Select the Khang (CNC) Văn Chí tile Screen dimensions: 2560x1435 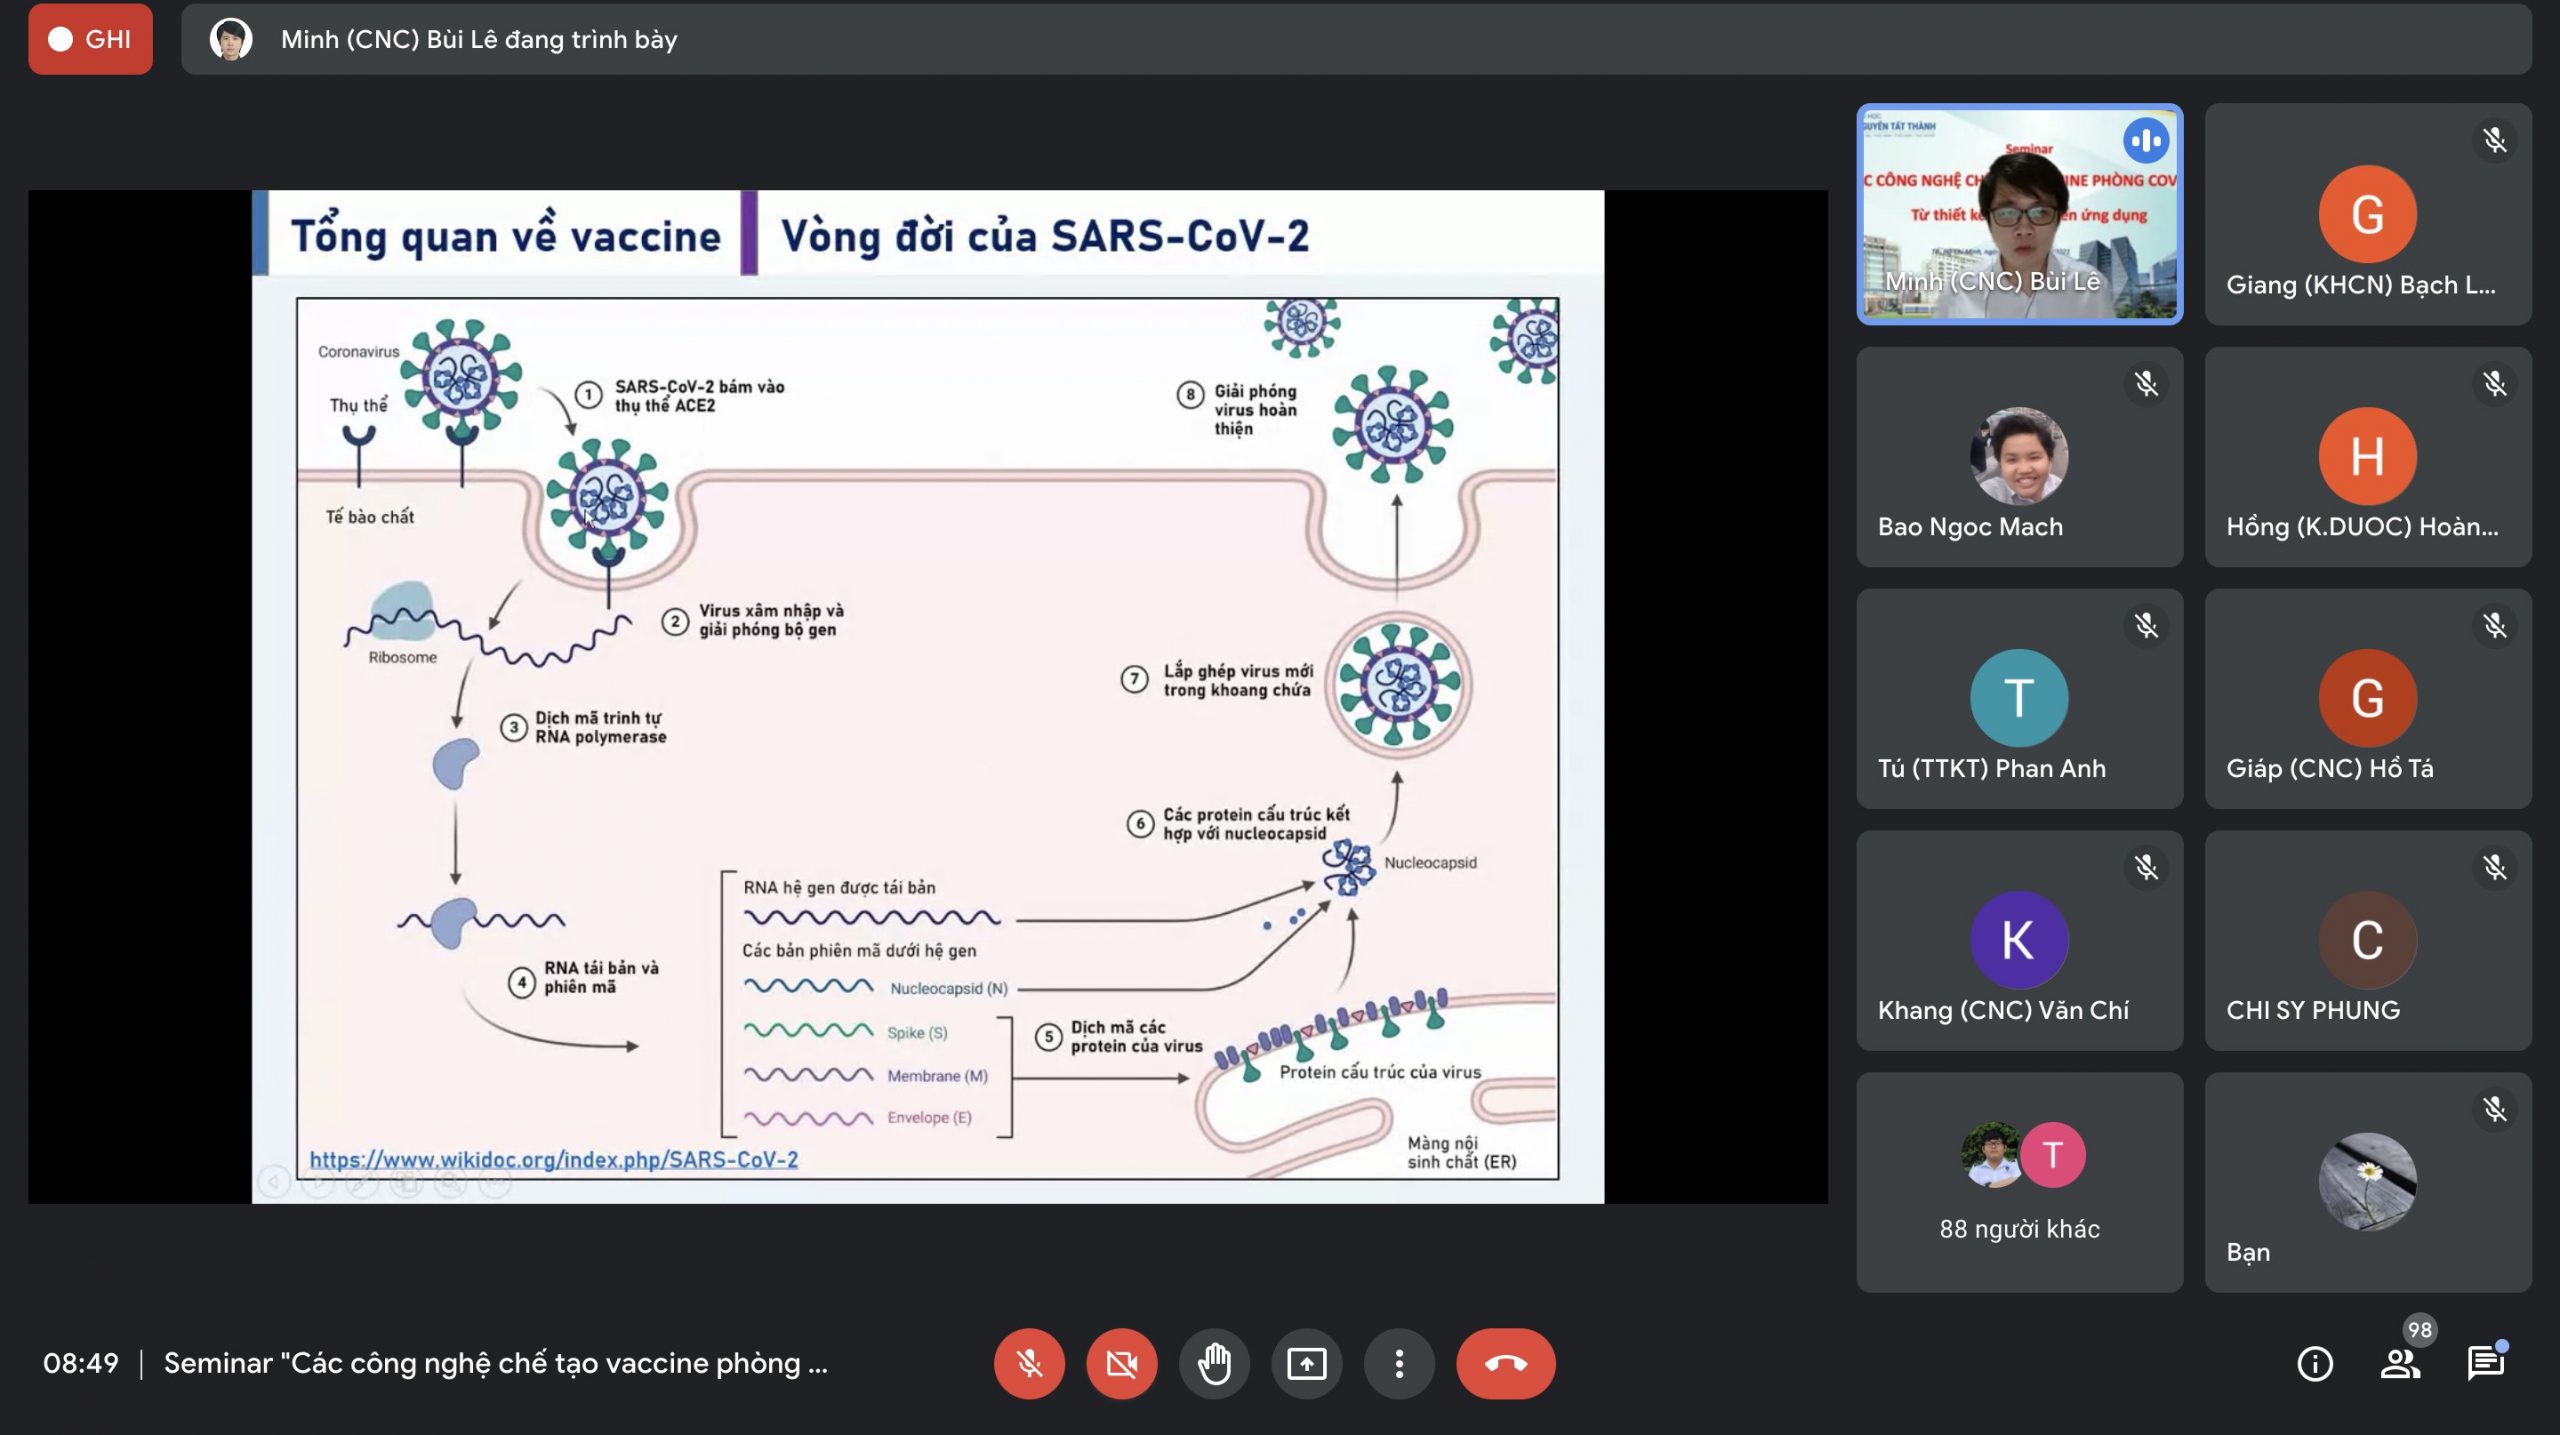[x=2019, y=941]
